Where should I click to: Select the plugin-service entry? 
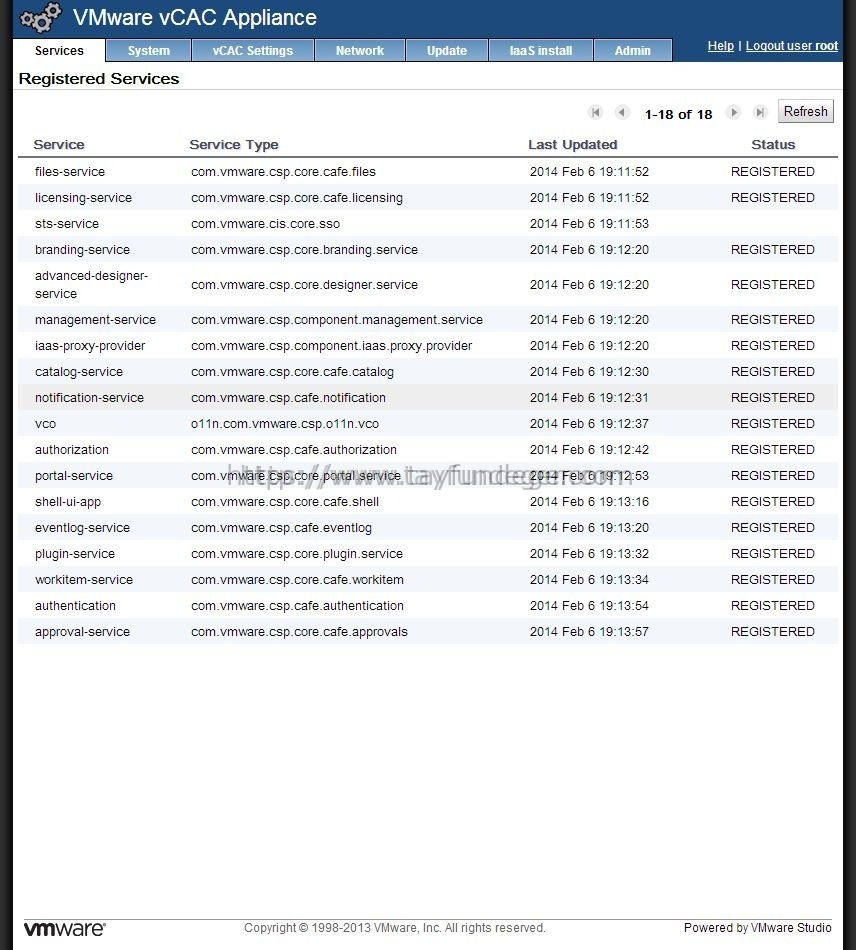75,554
